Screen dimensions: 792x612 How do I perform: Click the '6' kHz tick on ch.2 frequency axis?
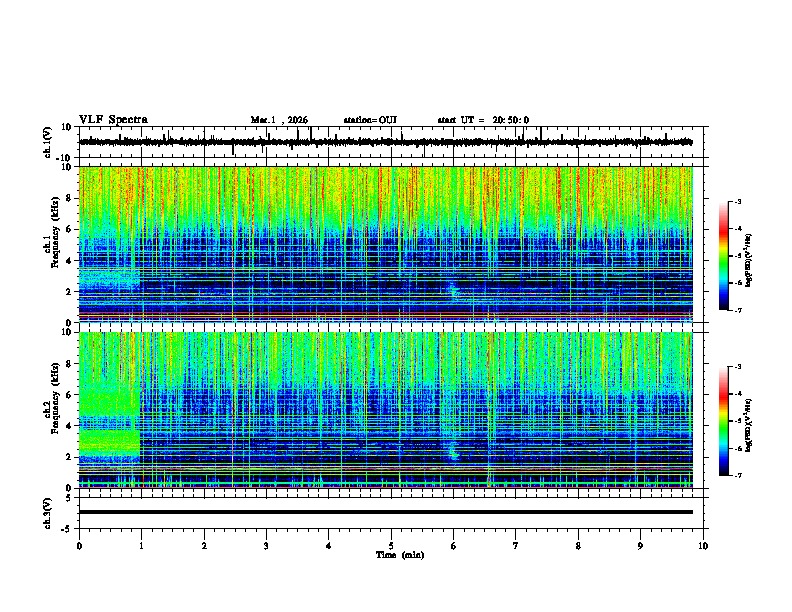pyautogui.click(x=70, y=395)
